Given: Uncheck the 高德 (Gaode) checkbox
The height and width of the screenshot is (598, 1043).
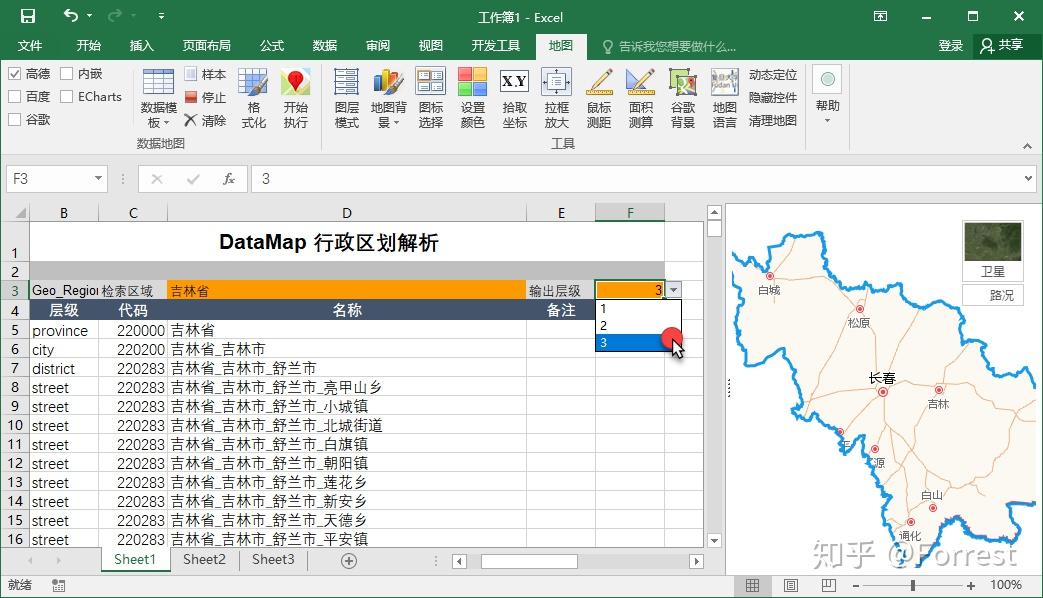Looking at the screenshot, I should (x=16, y=74).
